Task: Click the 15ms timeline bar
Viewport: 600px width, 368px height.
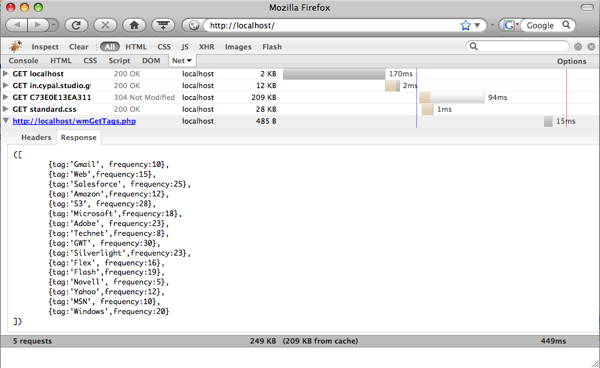Action: coord(548,121)
